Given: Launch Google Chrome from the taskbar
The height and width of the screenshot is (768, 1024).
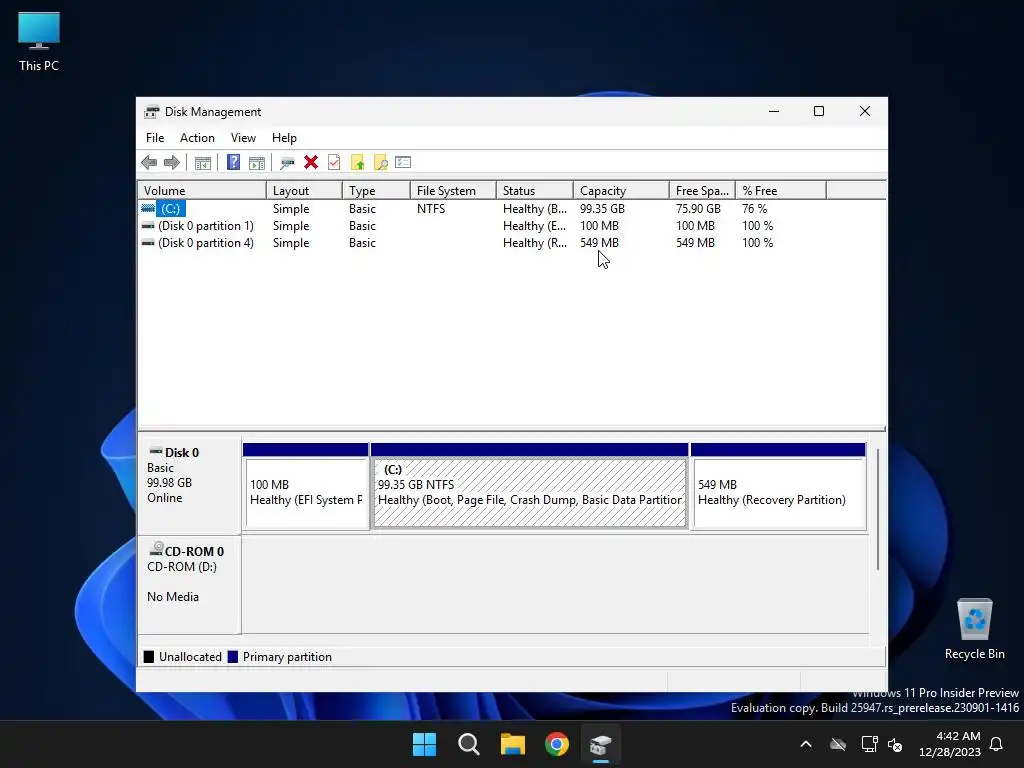Looking at the screenshot, I should tap(557, 744).
